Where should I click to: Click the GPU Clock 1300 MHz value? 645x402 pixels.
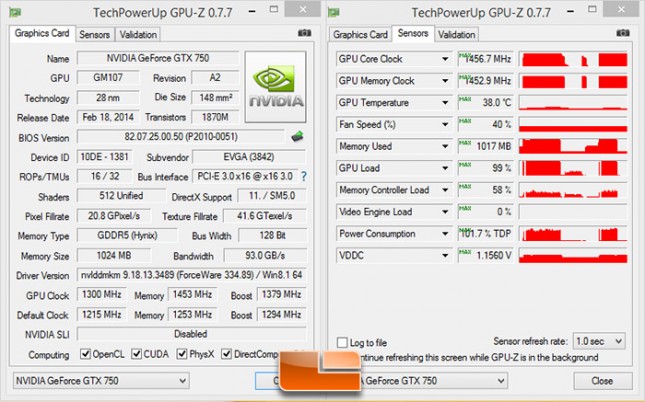[x=102, y=294]
